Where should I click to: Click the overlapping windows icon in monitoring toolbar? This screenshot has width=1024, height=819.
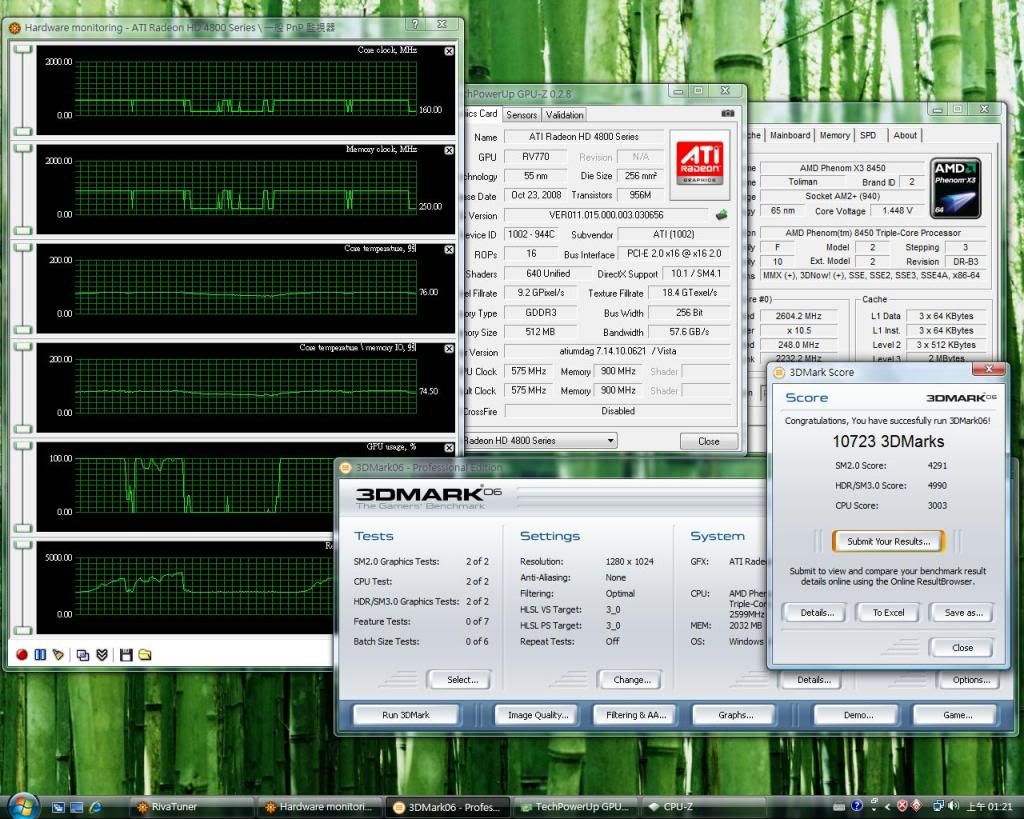[83, 654]
